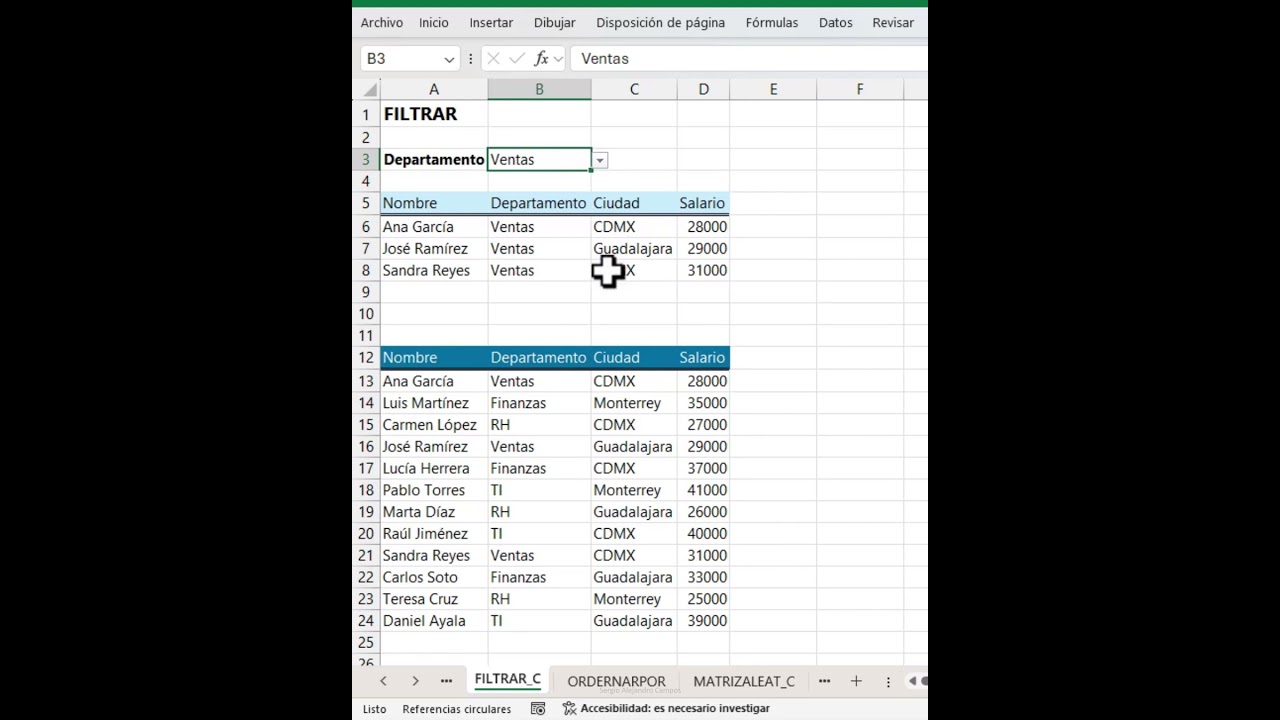Click horizontal scroll left arrow

pyautogui.click(x=912, y=681)
